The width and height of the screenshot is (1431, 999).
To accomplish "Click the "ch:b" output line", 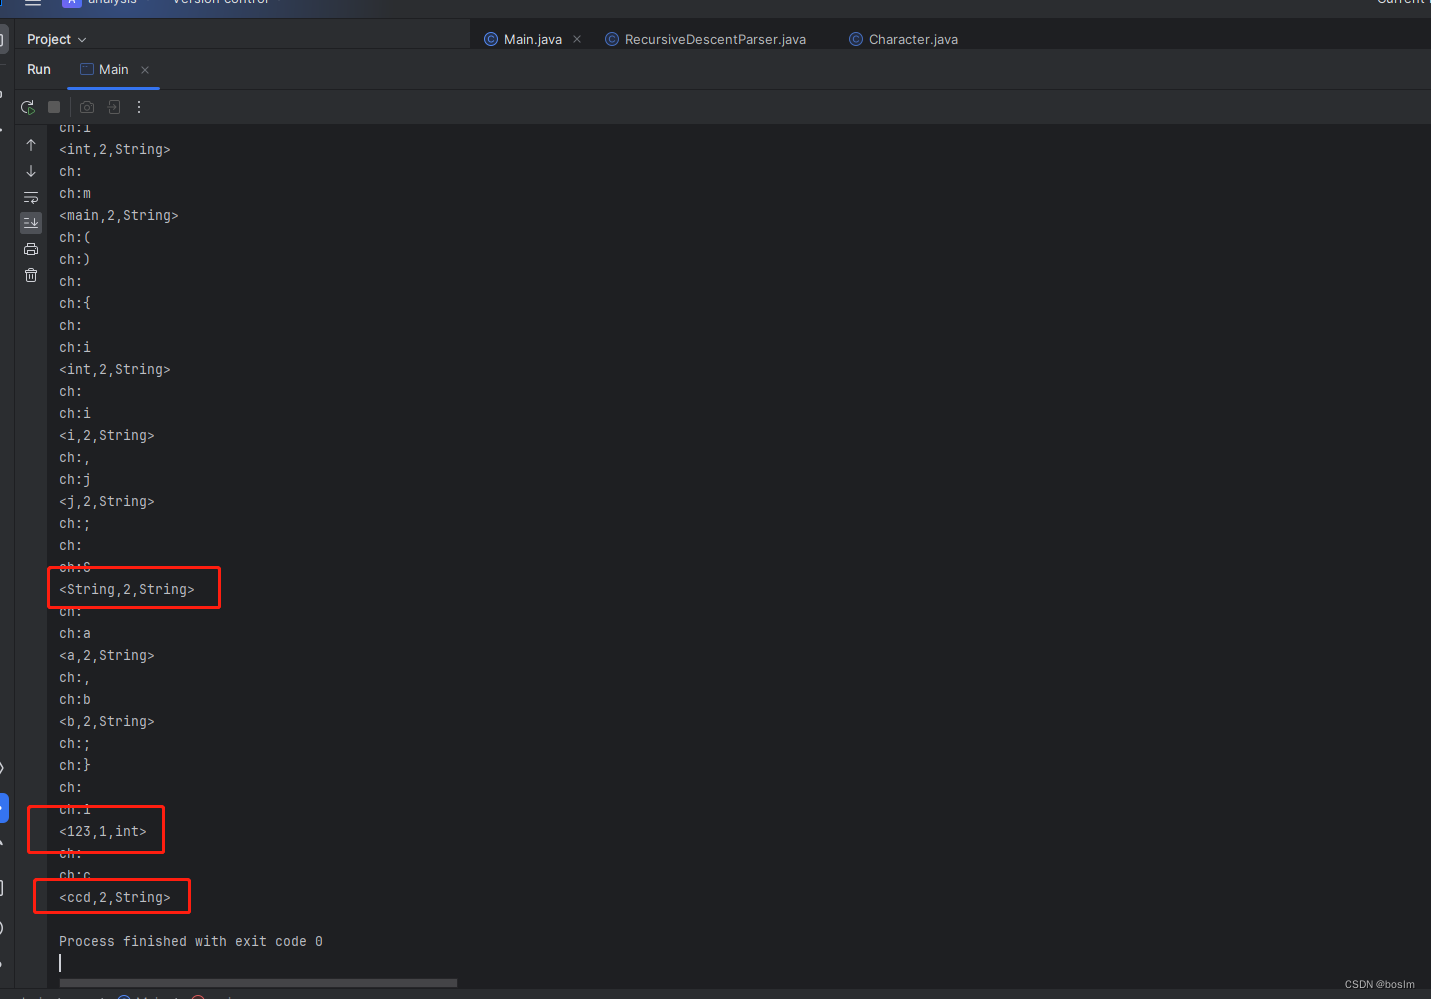I will click(x=75, y=699).
